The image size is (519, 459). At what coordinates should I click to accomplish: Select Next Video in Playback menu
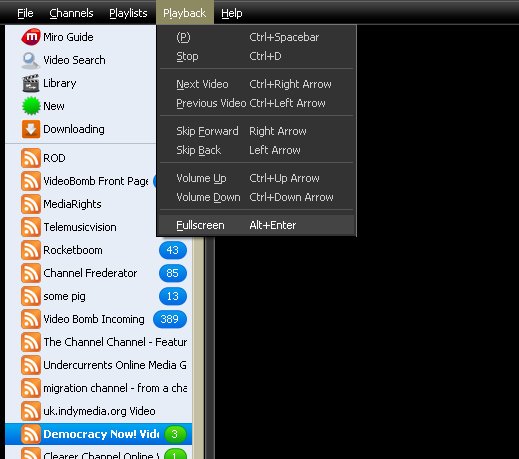click(256, 84)
